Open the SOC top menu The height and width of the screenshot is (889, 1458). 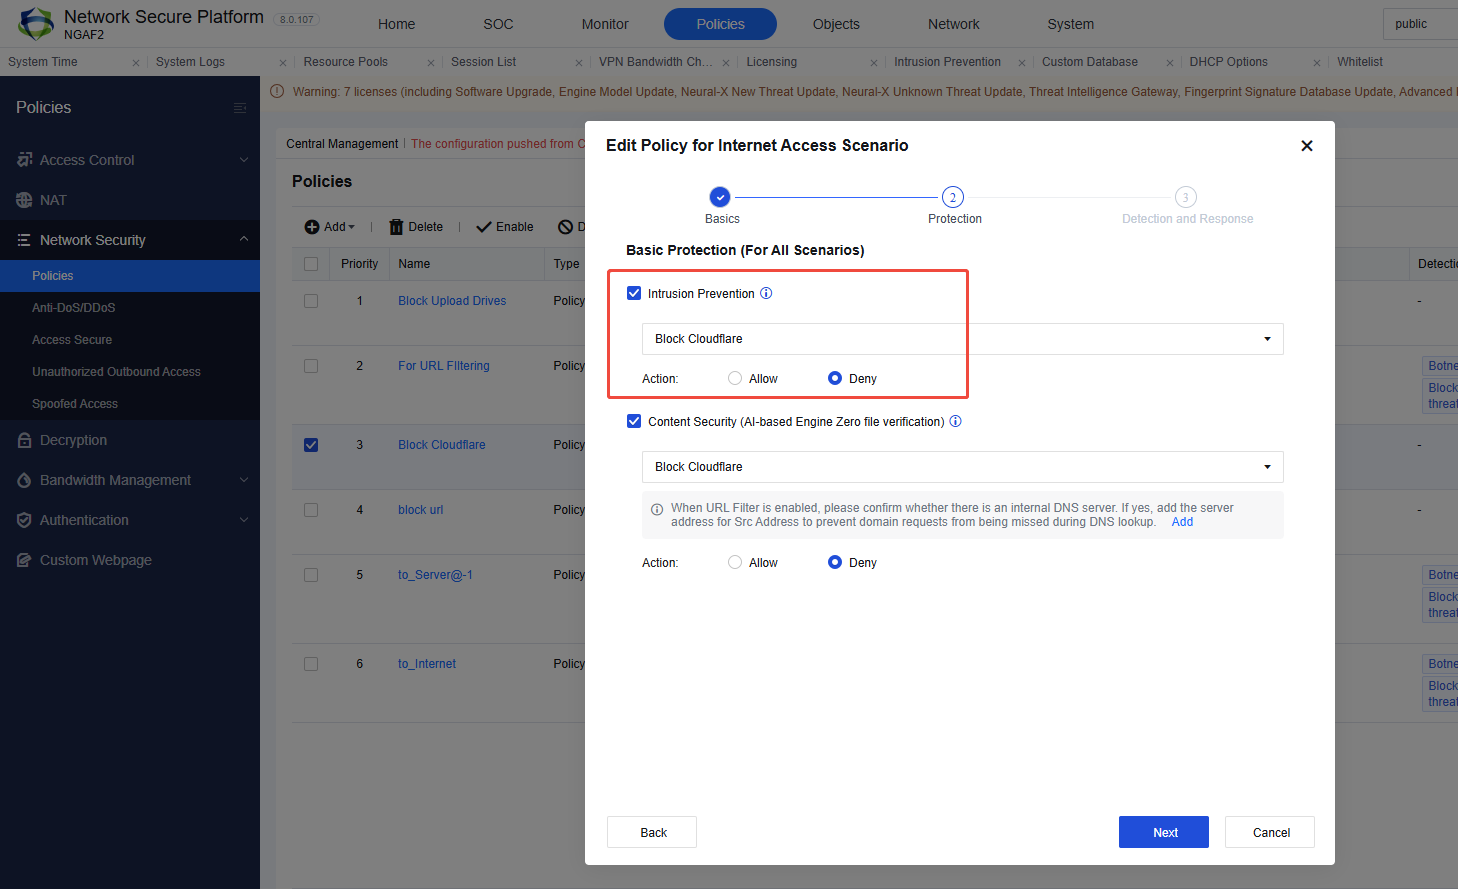pyautogui.click(x=498, y=24)
